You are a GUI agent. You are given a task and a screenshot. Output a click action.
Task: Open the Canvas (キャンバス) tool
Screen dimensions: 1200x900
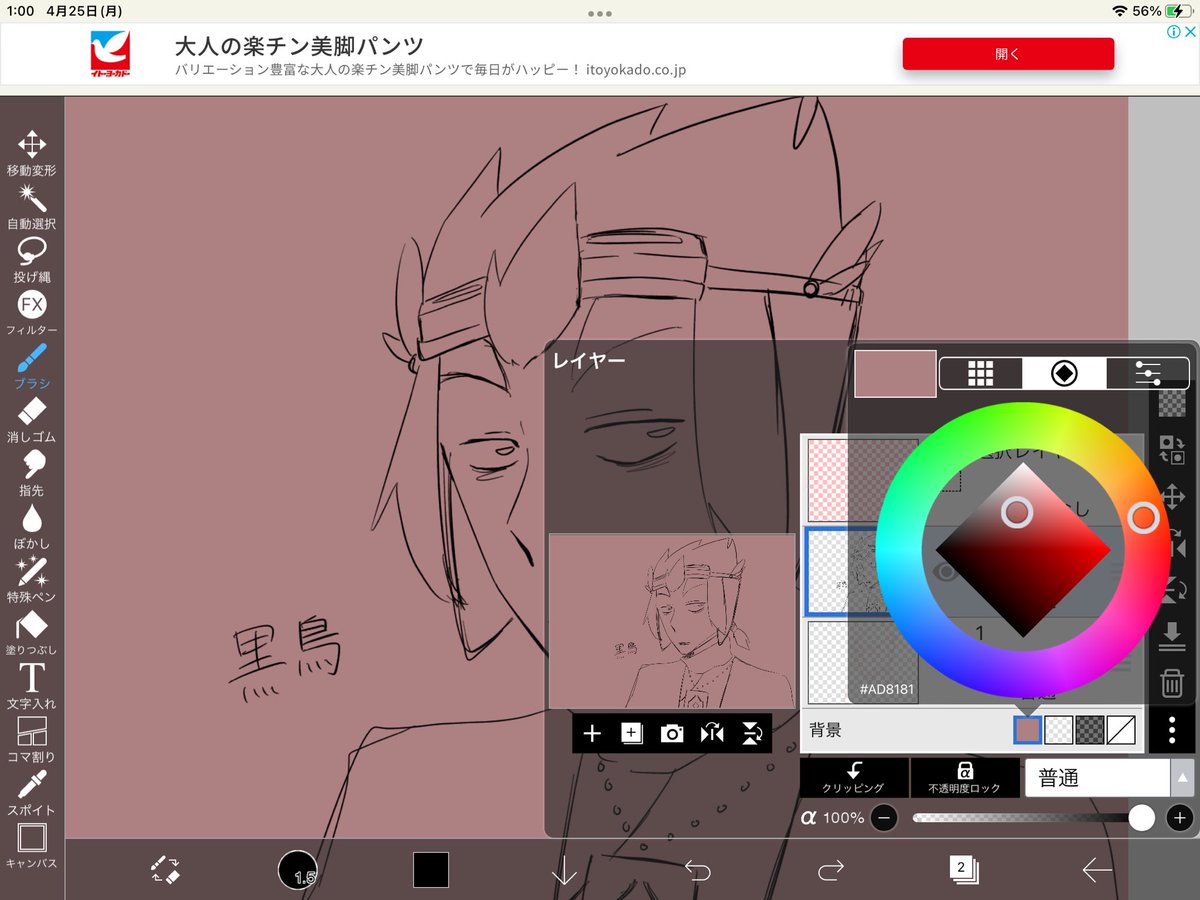tap(32, 846)
